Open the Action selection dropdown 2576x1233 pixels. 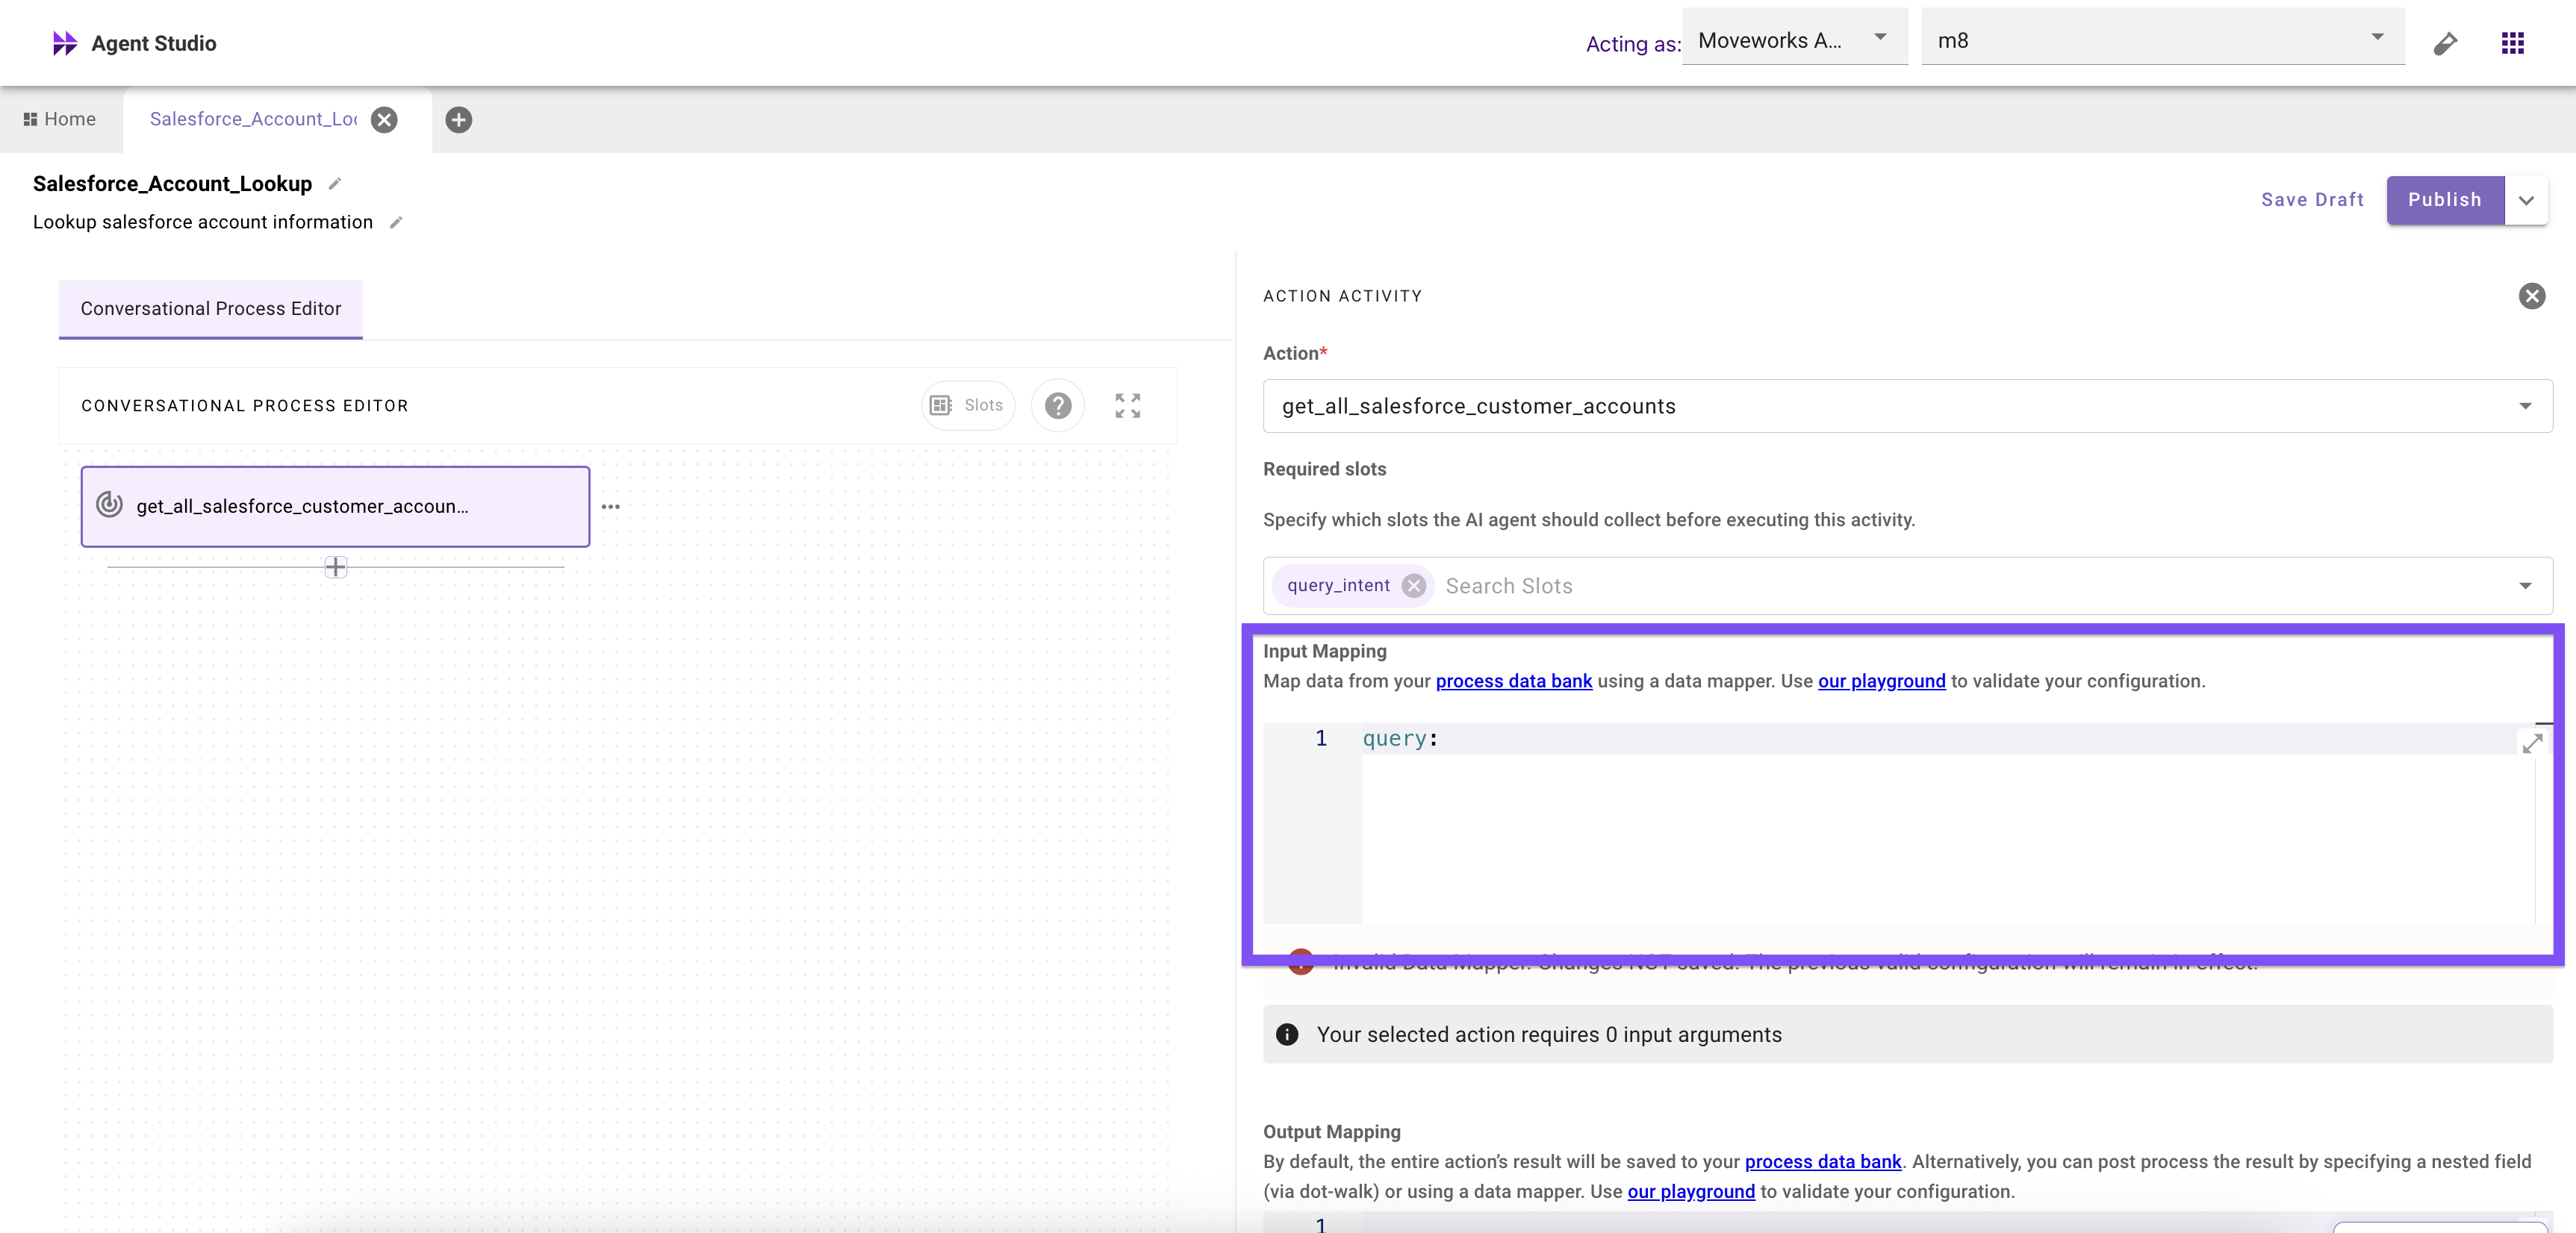pos(1907,406)
